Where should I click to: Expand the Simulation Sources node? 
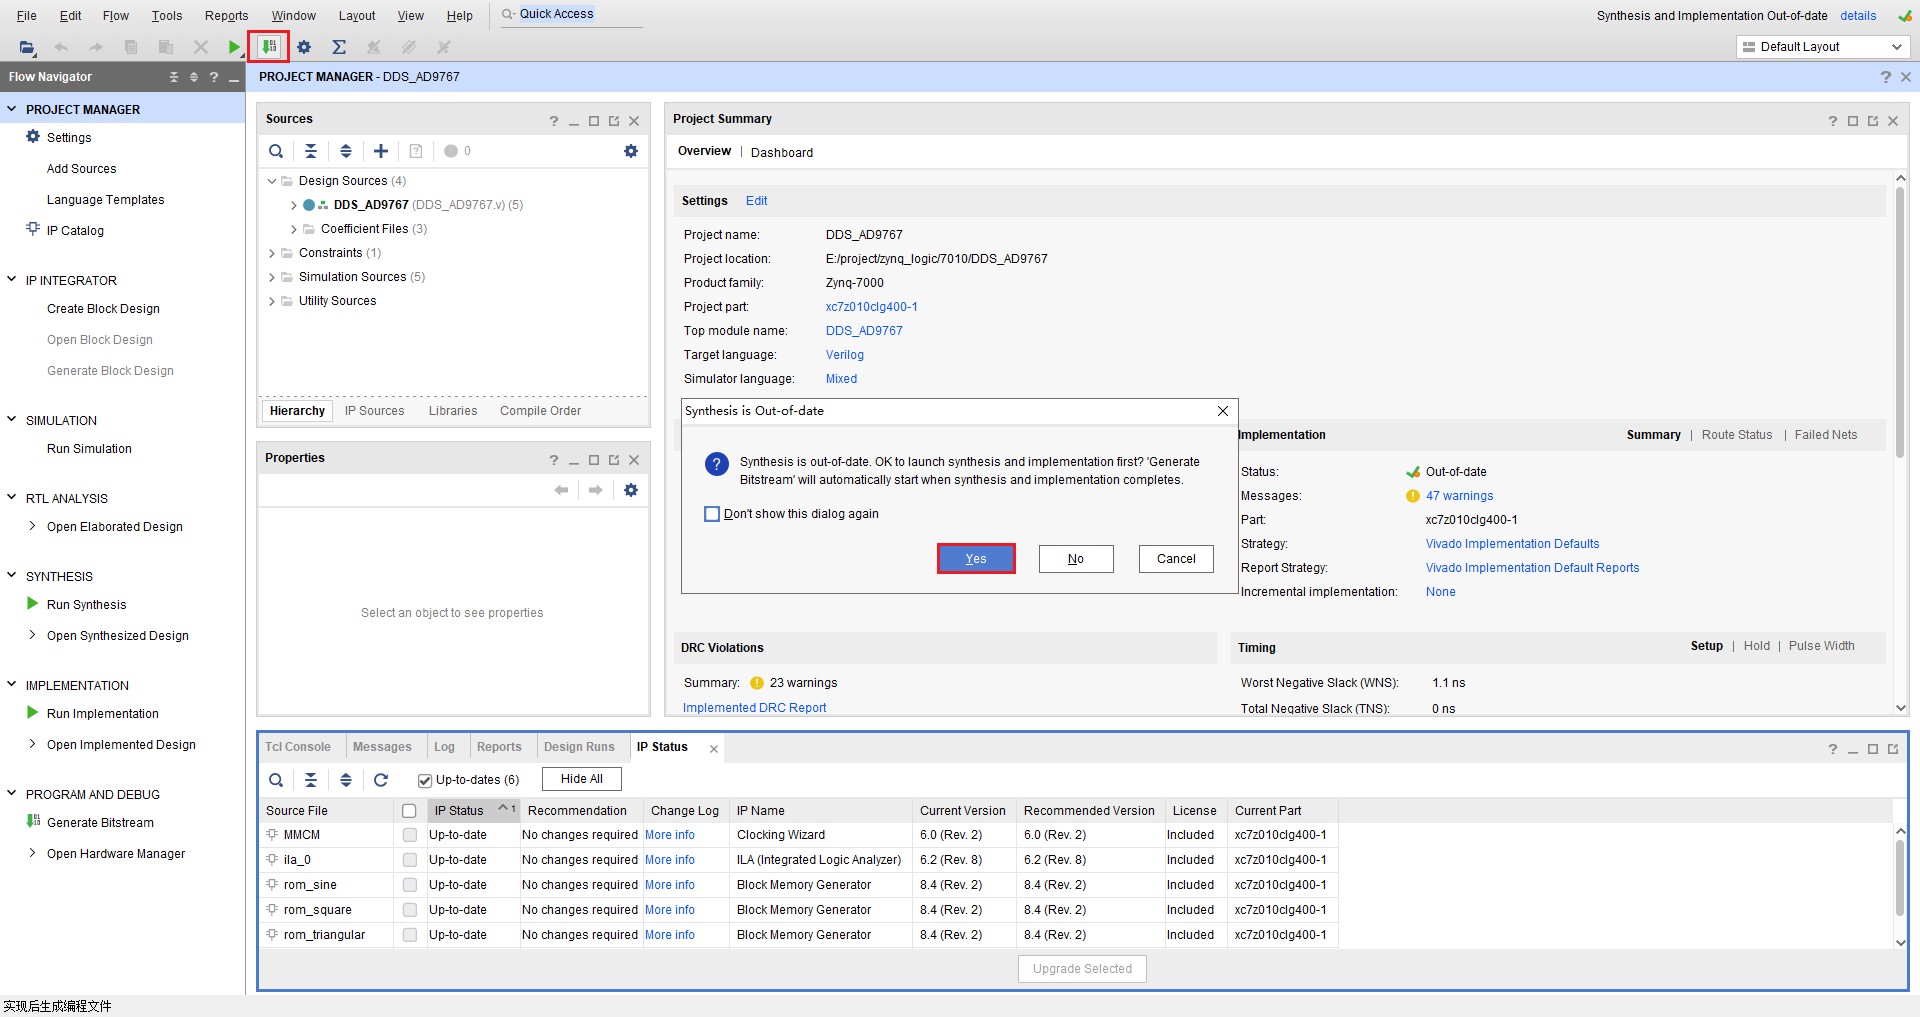click(271, 277)
